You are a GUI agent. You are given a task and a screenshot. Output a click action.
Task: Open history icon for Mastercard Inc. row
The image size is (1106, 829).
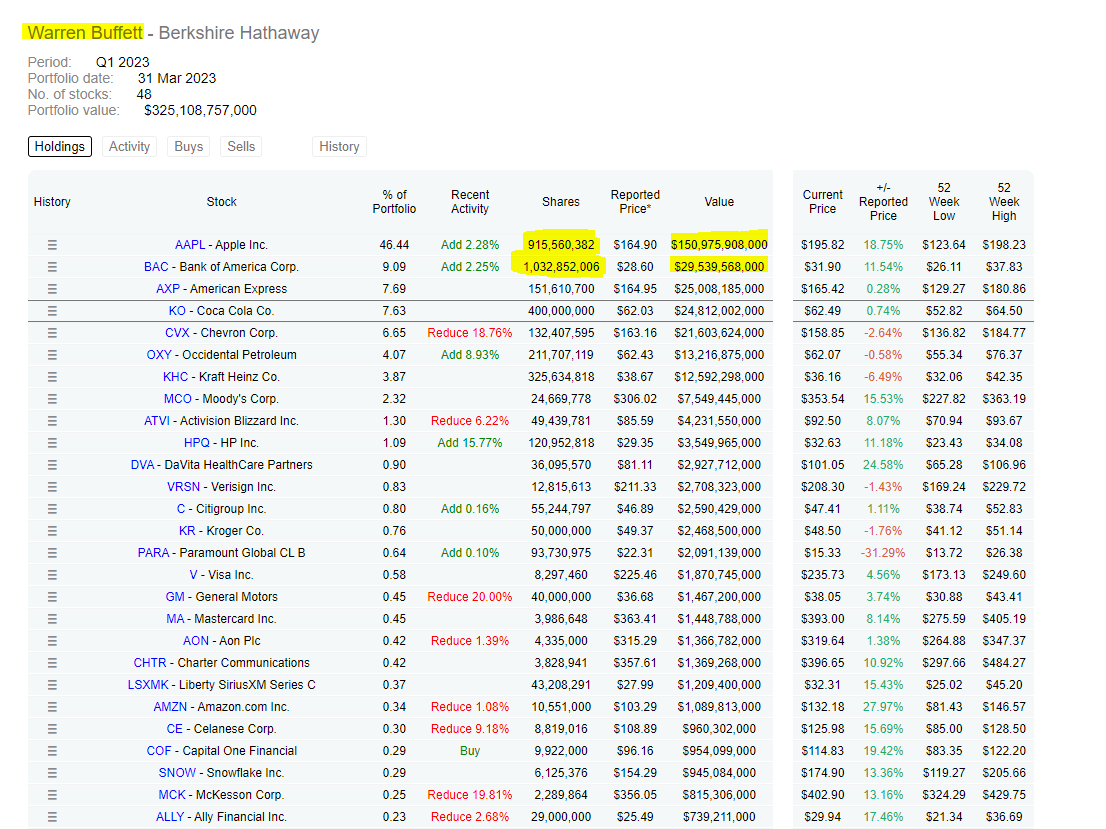52,619
